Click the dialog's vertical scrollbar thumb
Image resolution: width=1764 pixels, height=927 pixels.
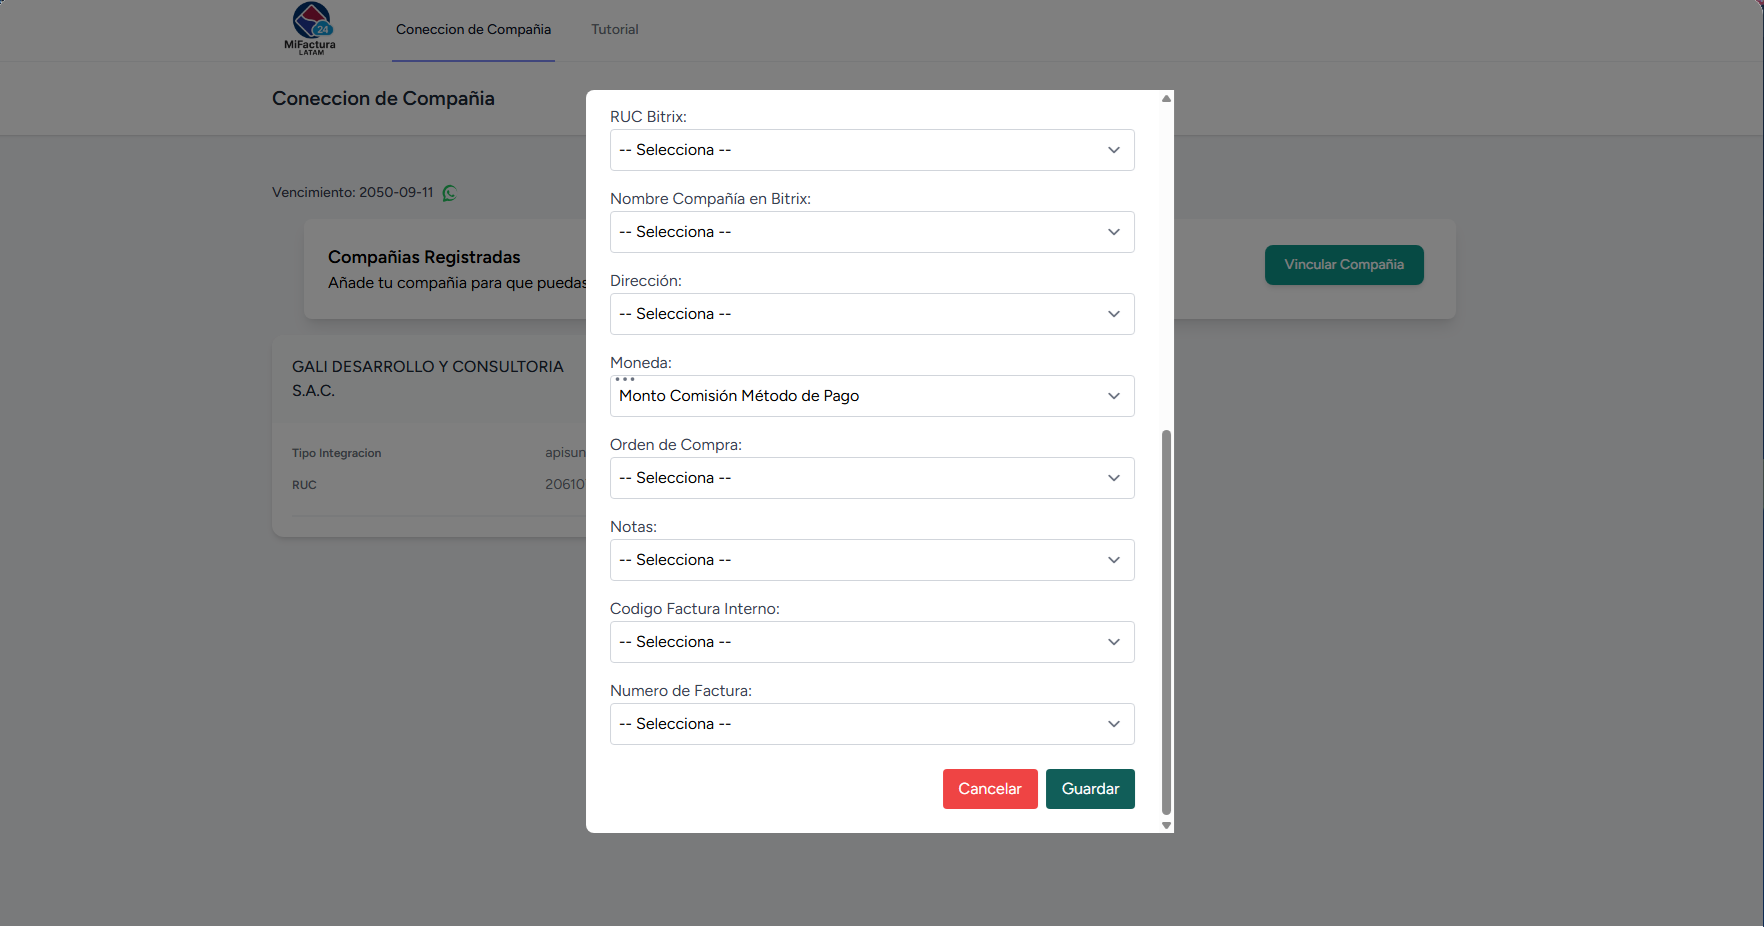point(1166,620)
